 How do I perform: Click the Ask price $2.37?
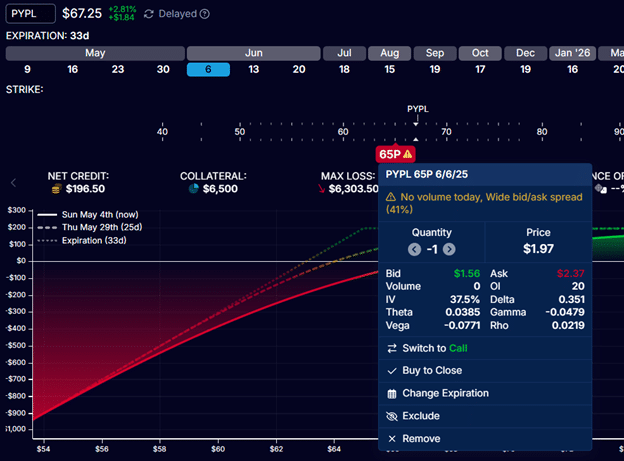571,273
